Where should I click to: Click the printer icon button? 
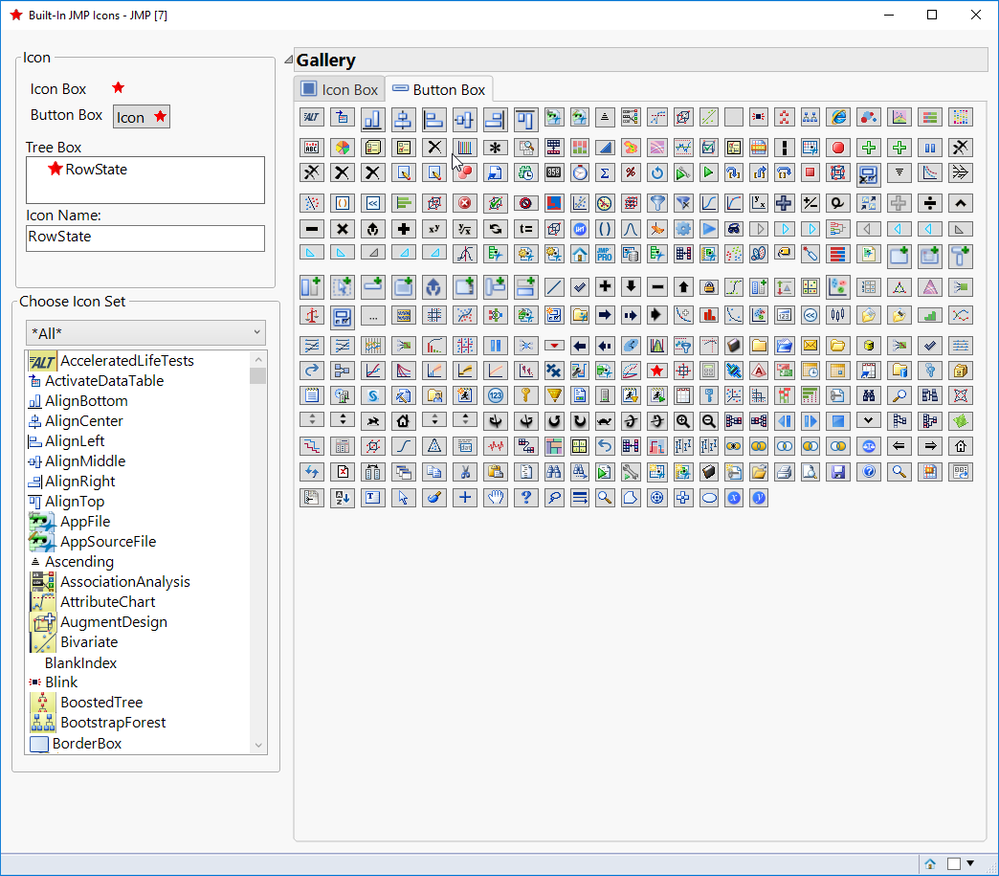[x=784, y=472]
